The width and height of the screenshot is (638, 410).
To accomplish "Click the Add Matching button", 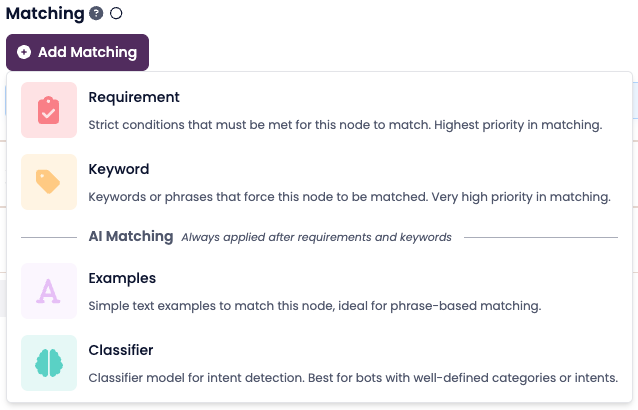I will click(77, 52).
